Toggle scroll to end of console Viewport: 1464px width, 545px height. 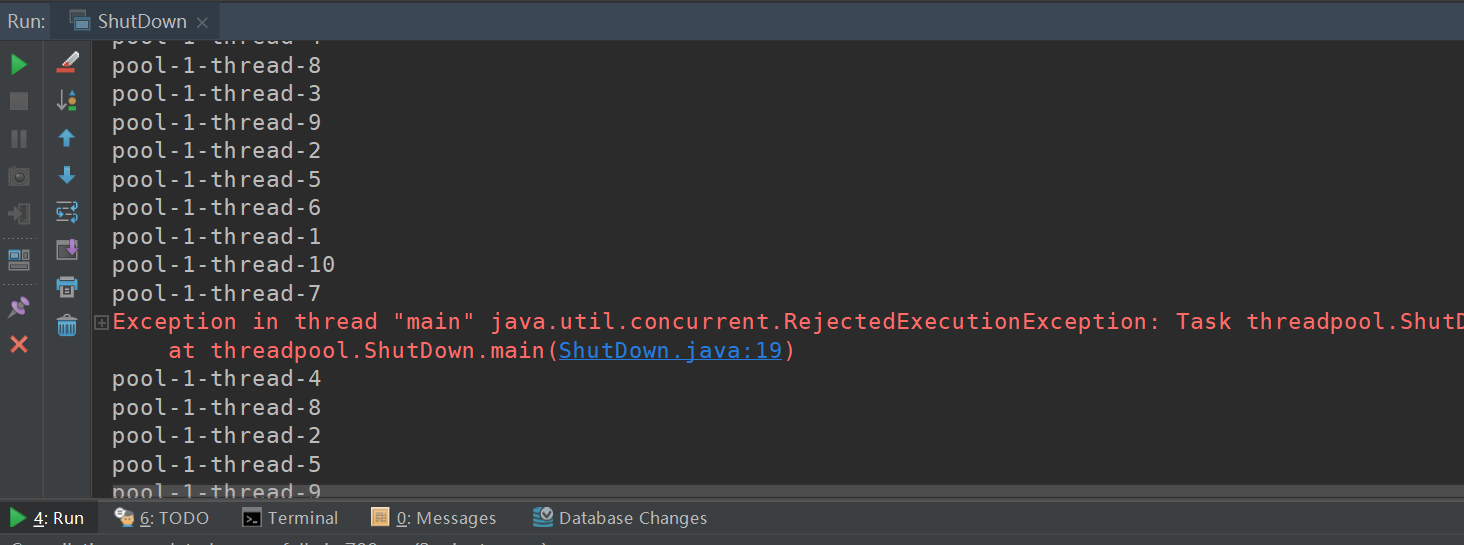tap(67, 250)
